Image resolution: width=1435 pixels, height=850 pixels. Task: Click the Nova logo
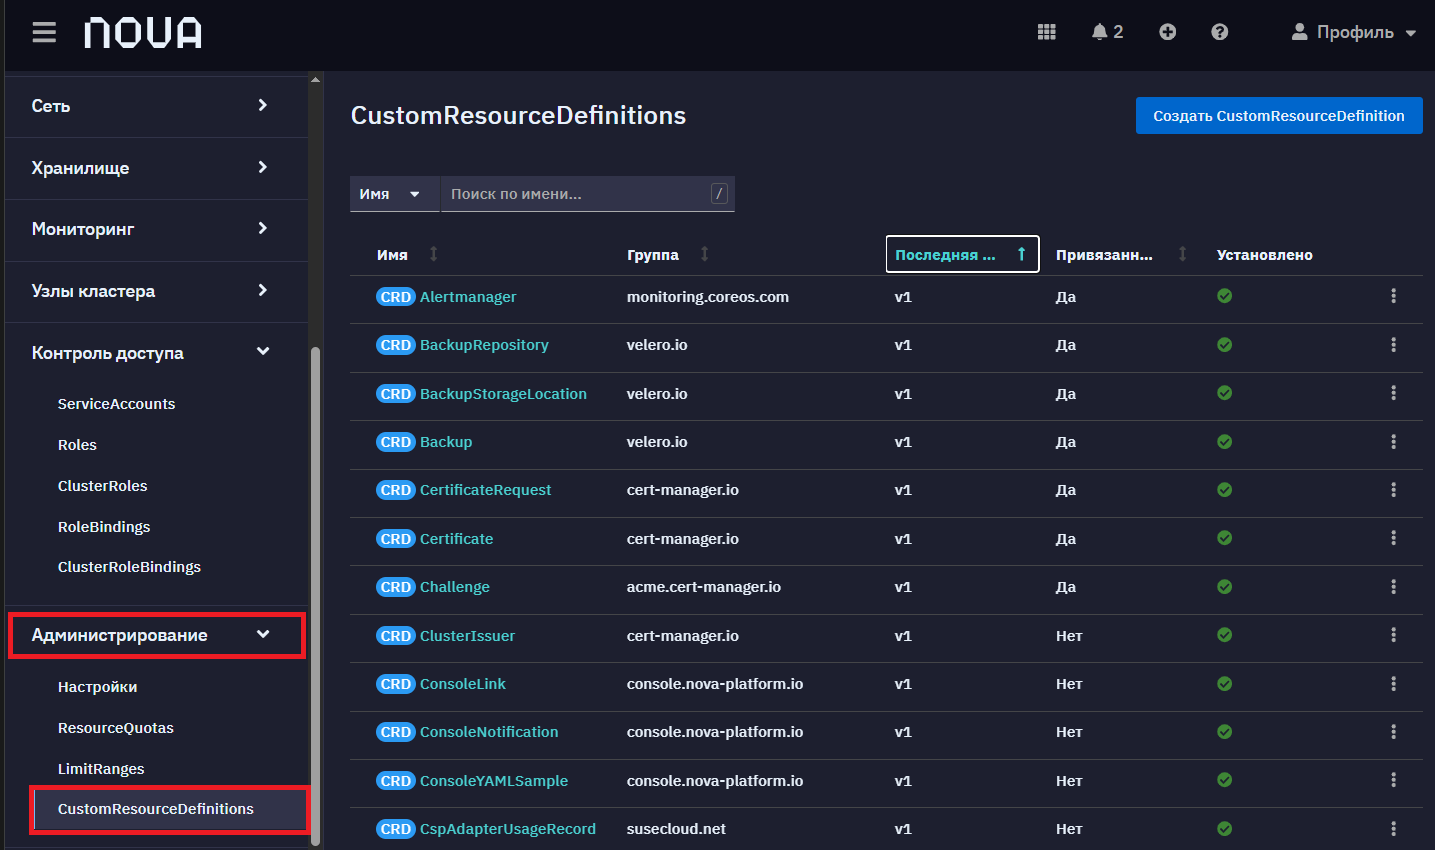coord(143,33)
